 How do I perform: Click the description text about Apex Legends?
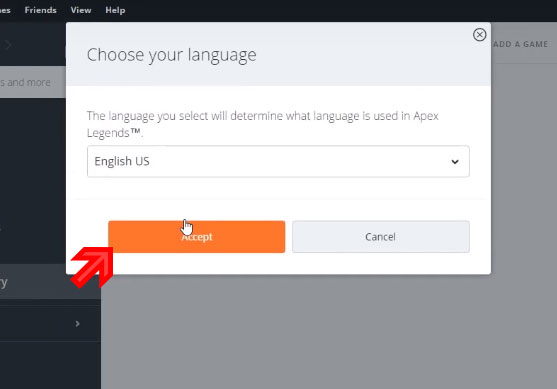coord(263,124)
